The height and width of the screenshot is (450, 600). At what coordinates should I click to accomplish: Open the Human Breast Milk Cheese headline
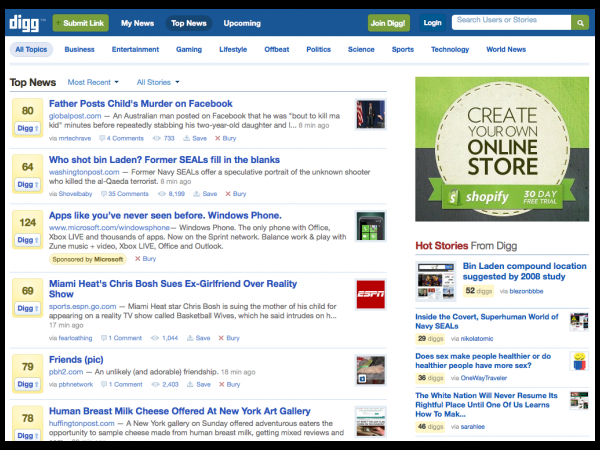pos(179,411)
